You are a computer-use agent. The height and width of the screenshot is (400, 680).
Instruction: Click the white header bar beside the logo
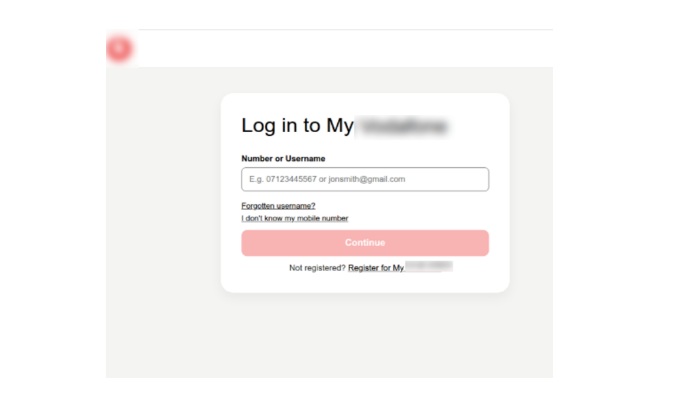[x=343, y=48]
